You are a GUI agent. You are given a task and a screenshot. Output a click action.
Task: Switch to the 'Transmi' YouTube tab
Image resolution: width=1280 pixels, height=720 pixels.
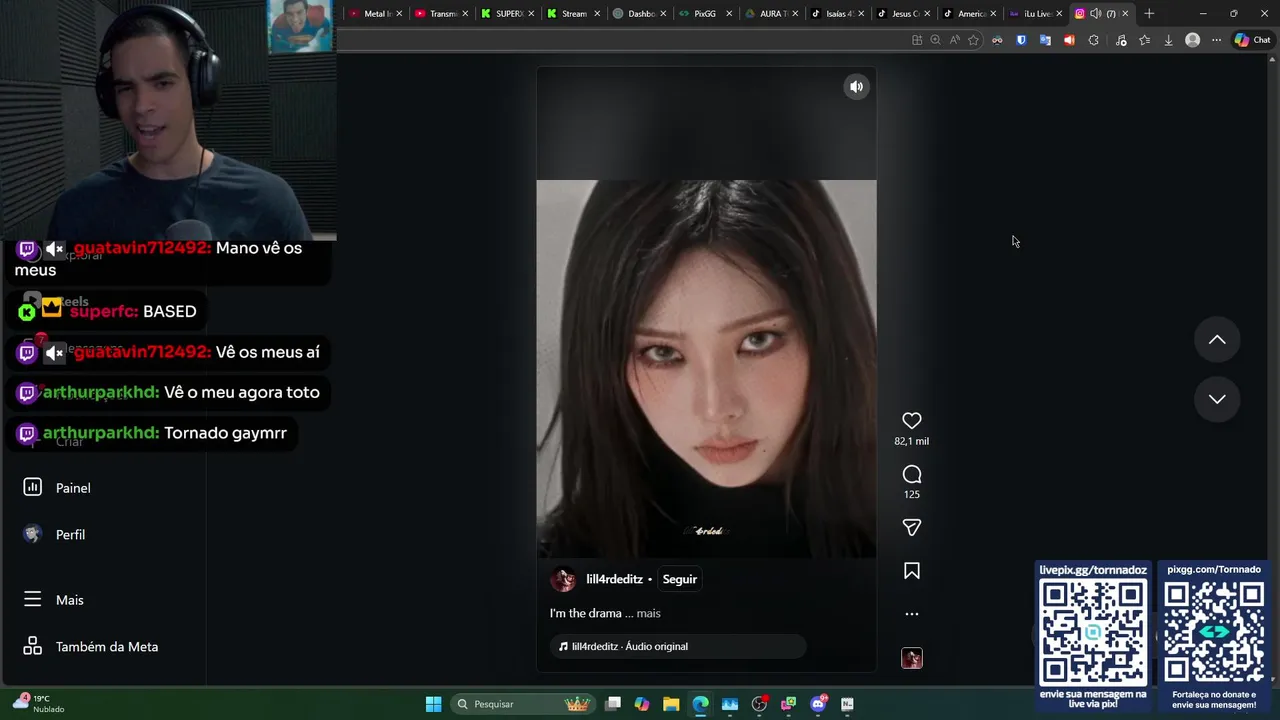pos(442,14)
